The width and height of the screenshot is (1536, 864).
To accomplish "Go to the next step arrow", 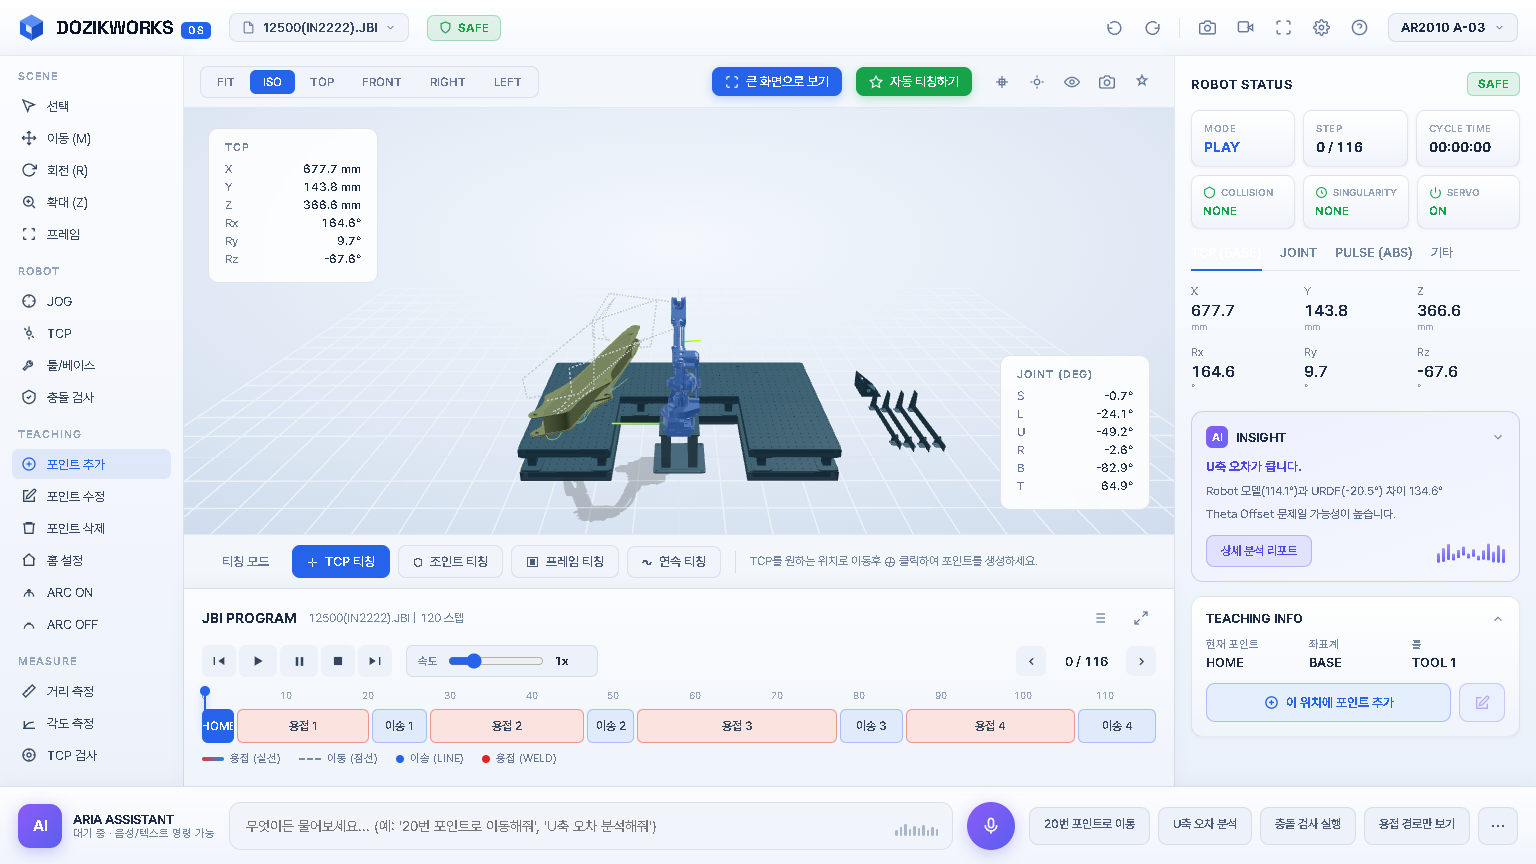I will (x=1141, y=661).
